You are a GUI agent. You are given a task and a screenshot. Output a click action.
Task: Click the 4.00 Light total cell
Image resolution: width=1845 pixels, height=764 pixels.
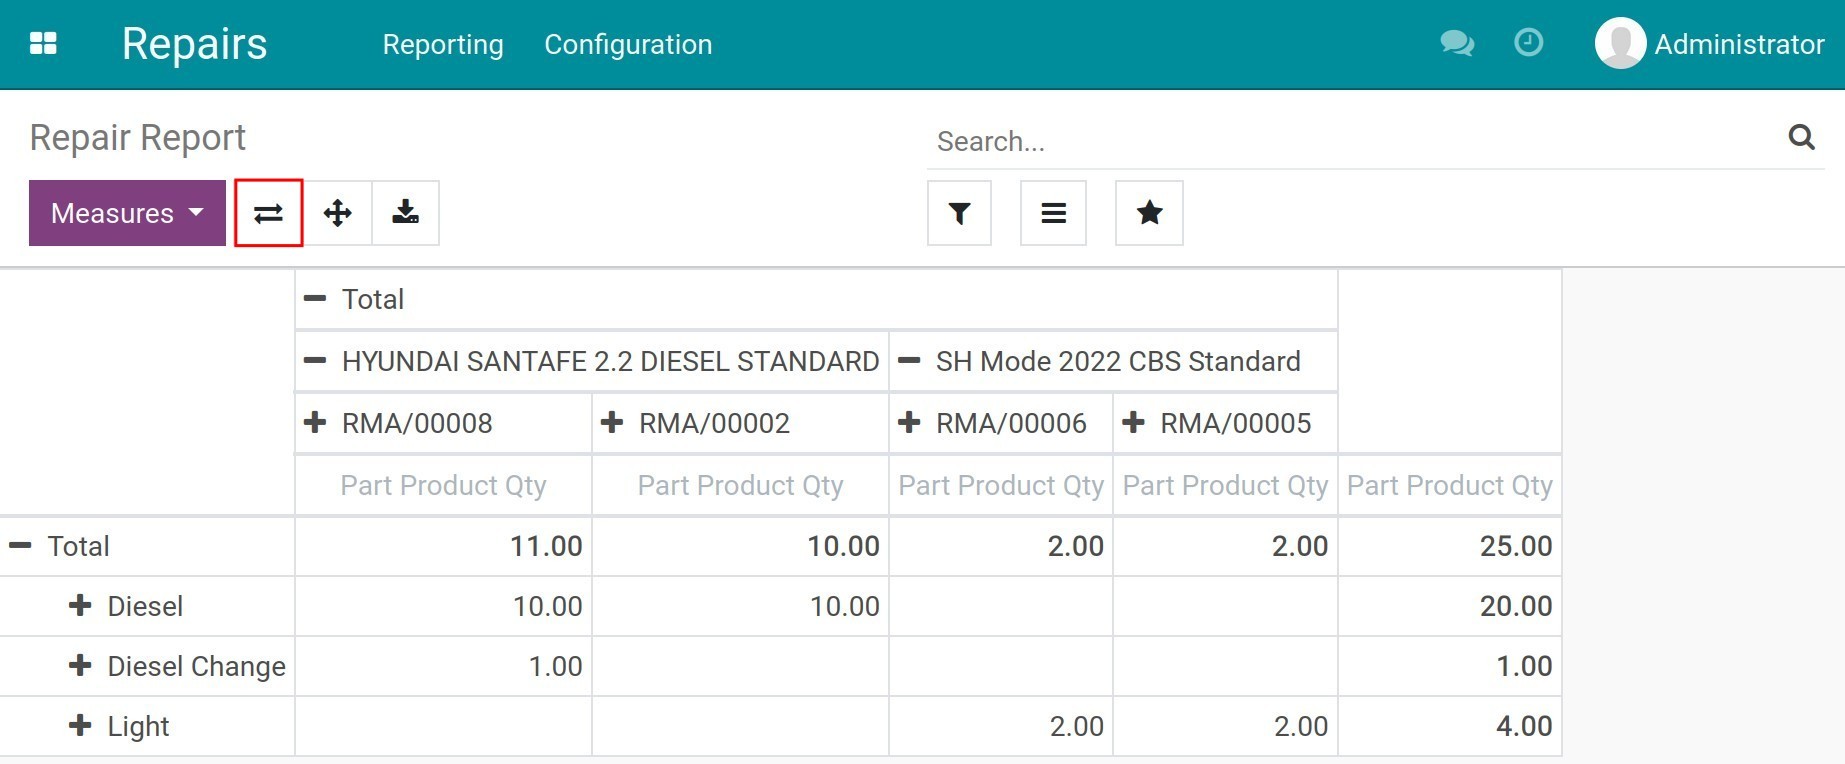click(1450, 726)
